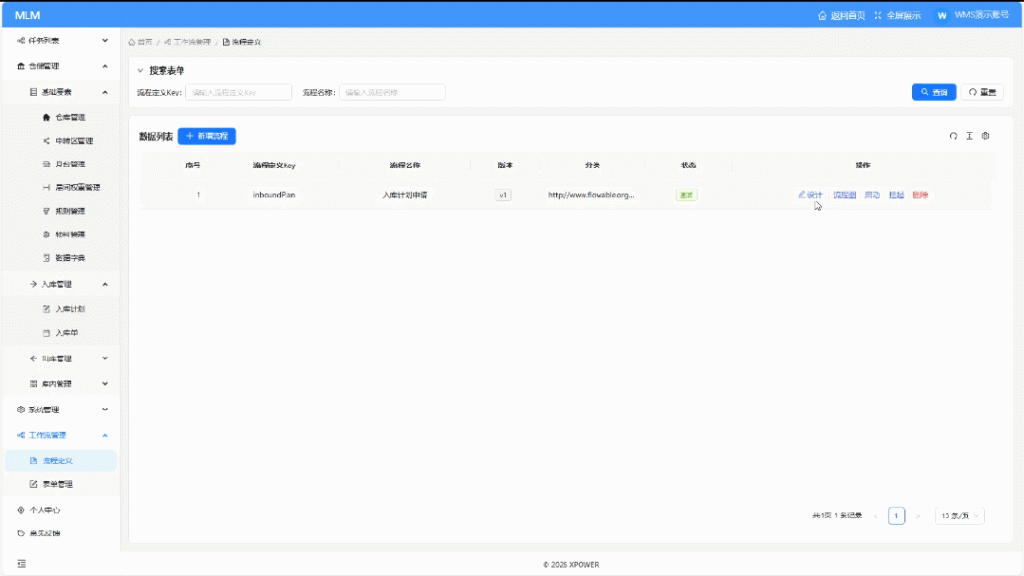
Task: Click the red 删除 link in the row
Action: point(920,195)
